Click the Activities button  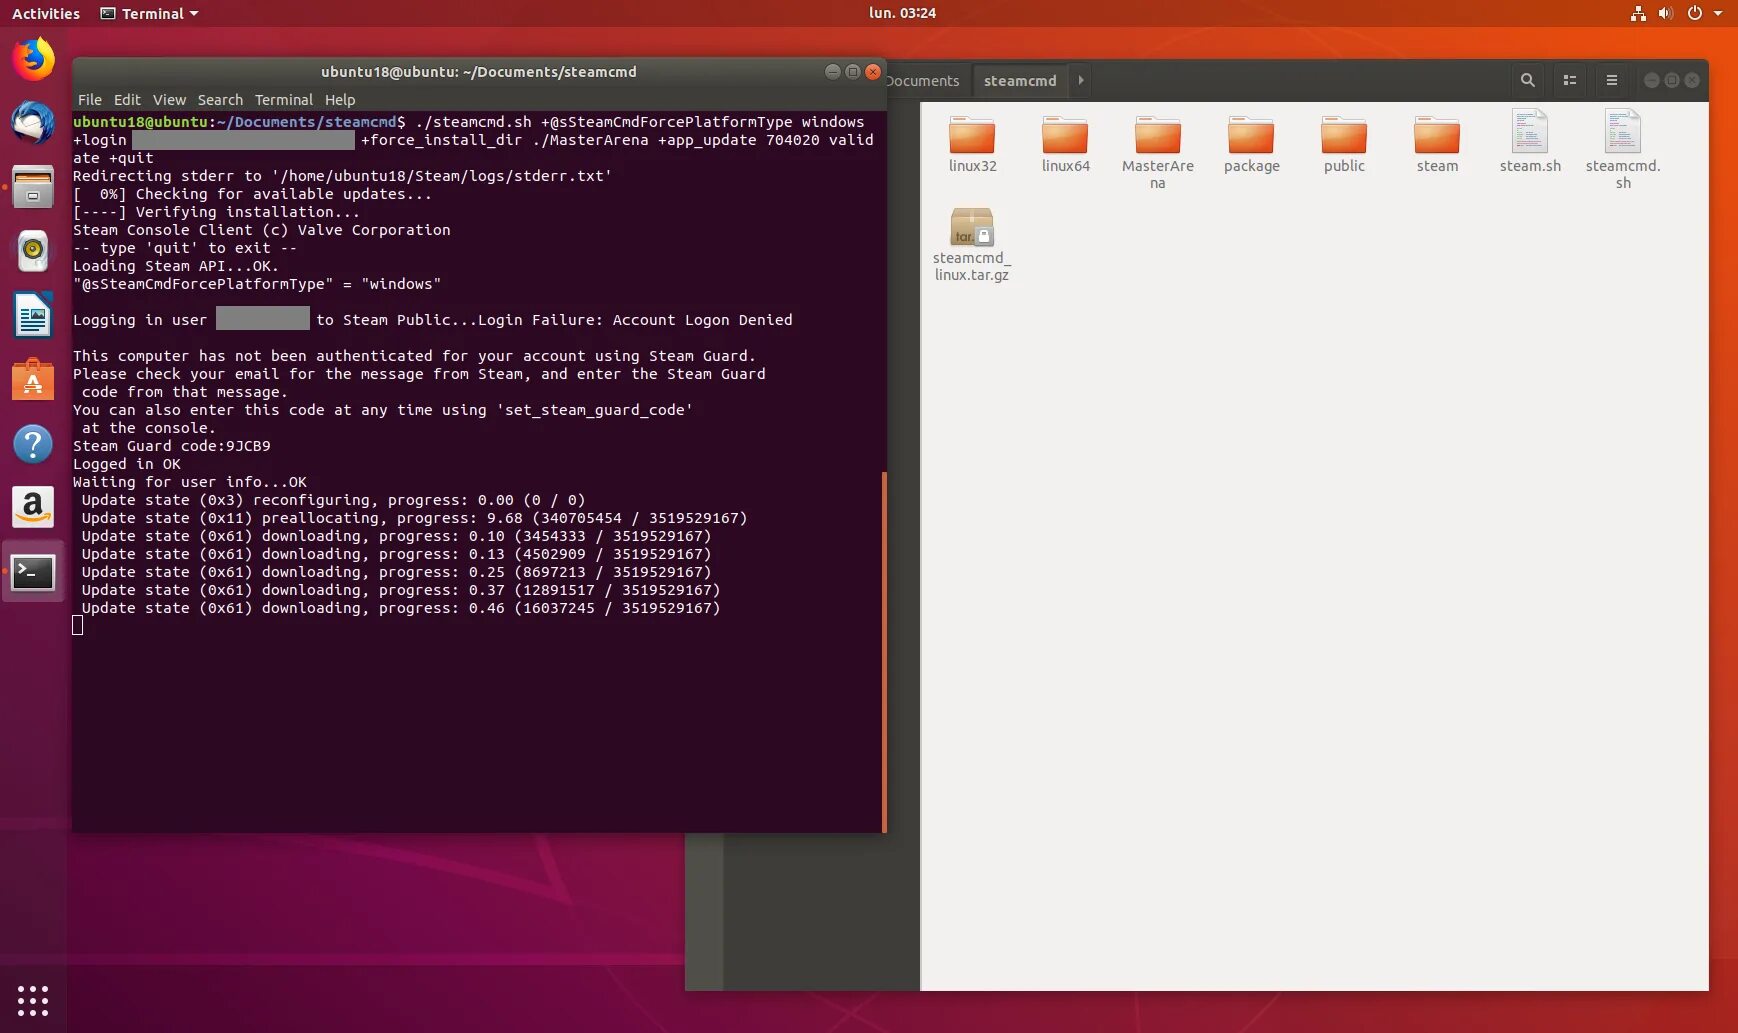46,13
